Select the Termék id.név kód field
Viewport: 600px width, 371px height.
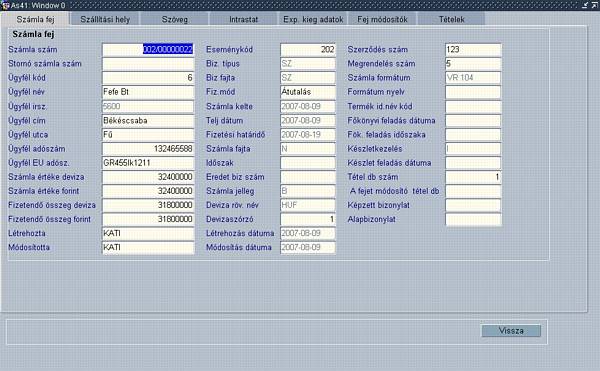(x=473, y=106)
